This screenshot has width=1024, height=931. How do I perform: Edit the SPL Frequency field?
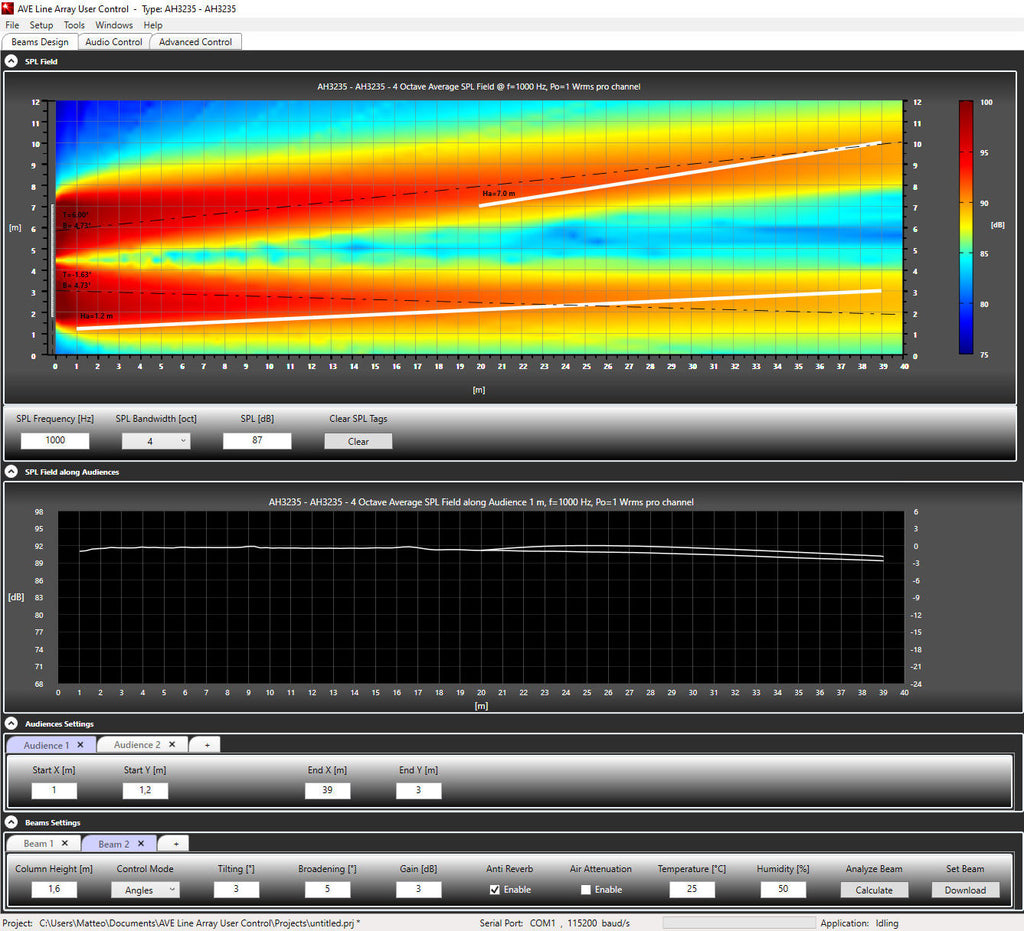[x=55, y=441]
